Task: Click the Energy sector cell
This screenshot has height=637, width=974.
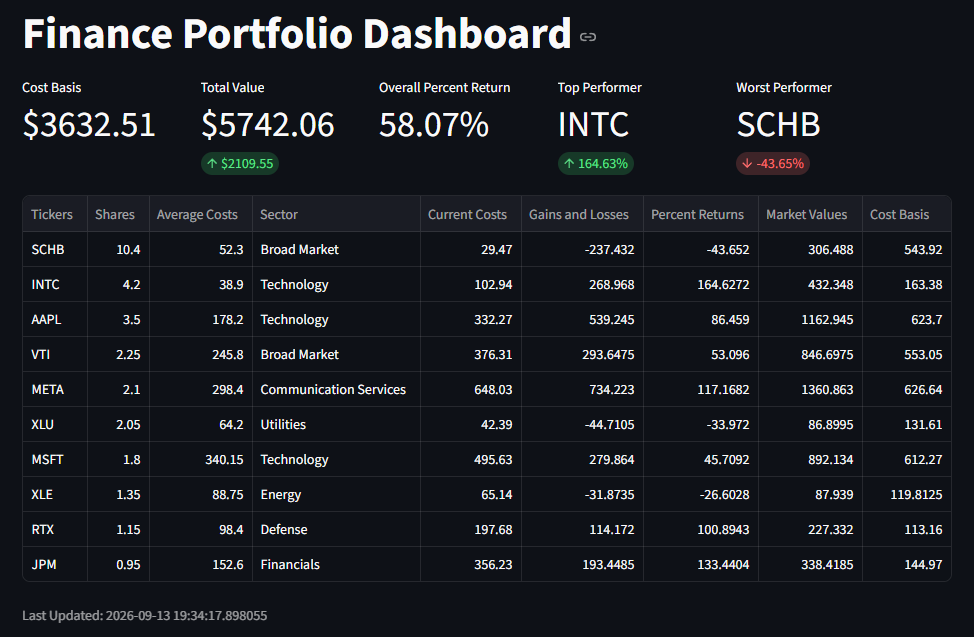Action: click(336, 494)
